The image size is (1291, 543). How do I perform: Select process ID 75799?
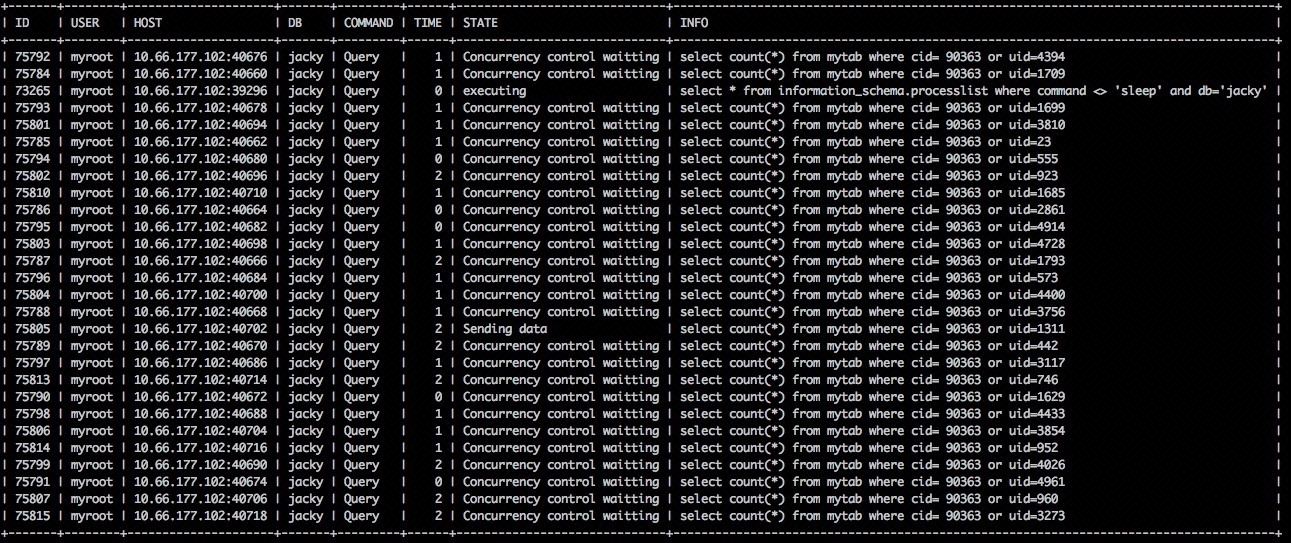coord(33,465)
